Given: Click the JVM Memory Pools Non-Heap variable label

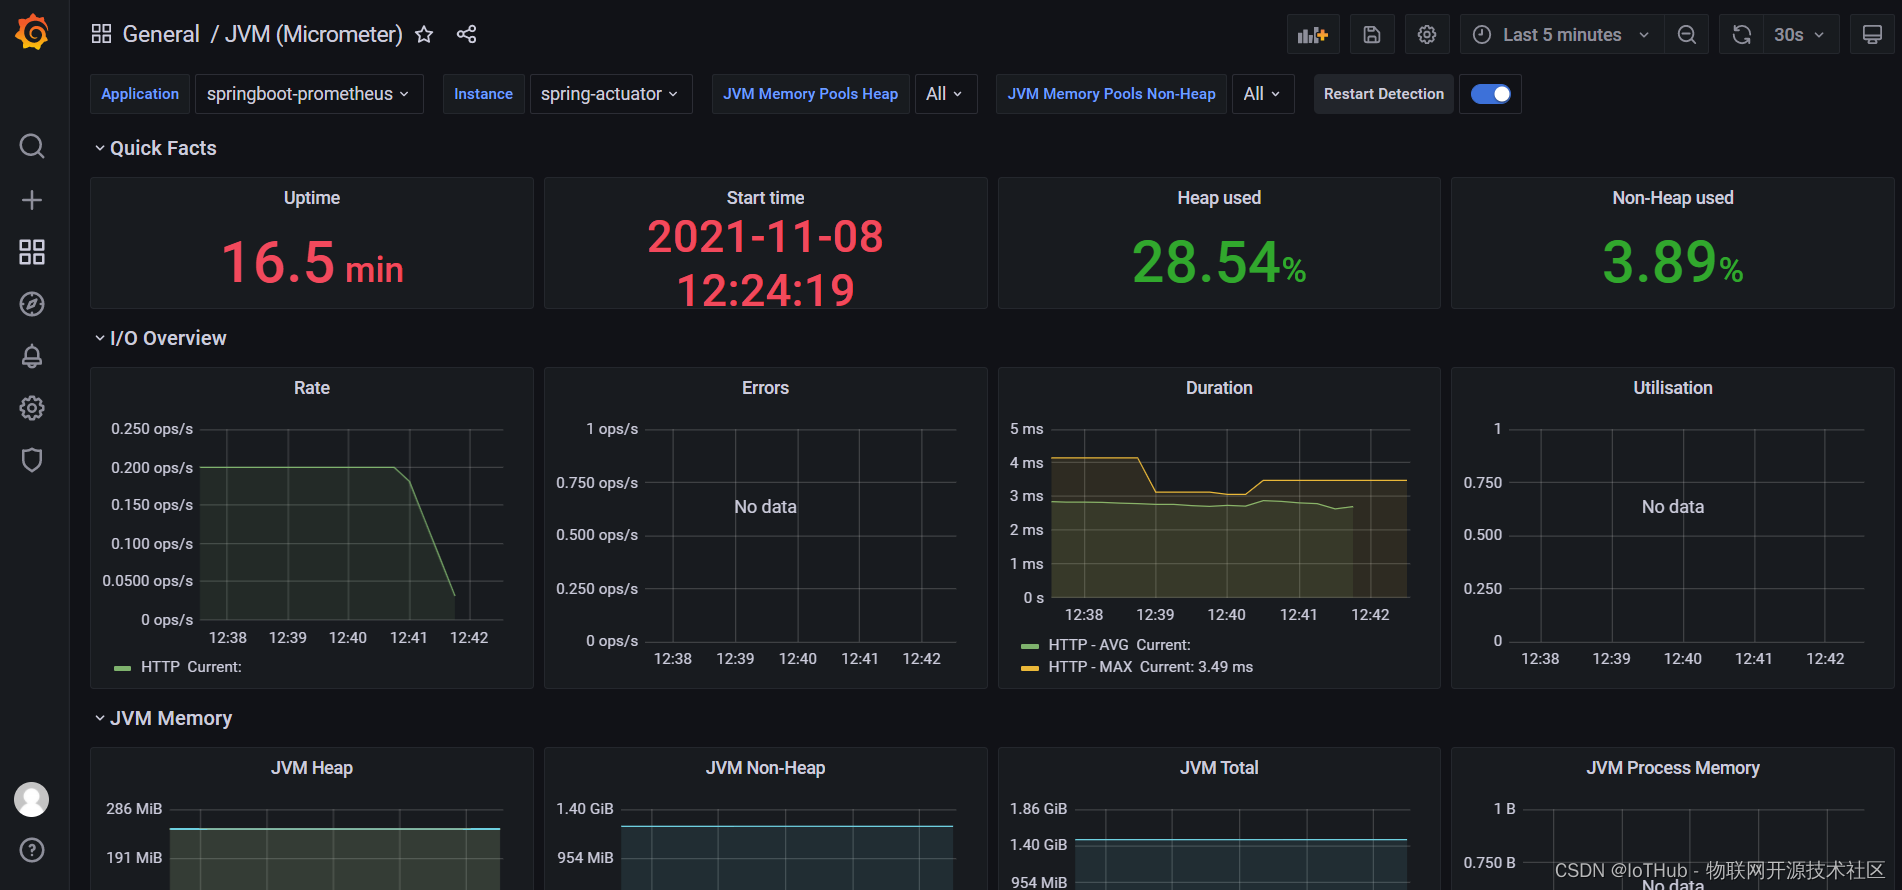Looking at the screenshot, I should click(x=1111, y=94).
